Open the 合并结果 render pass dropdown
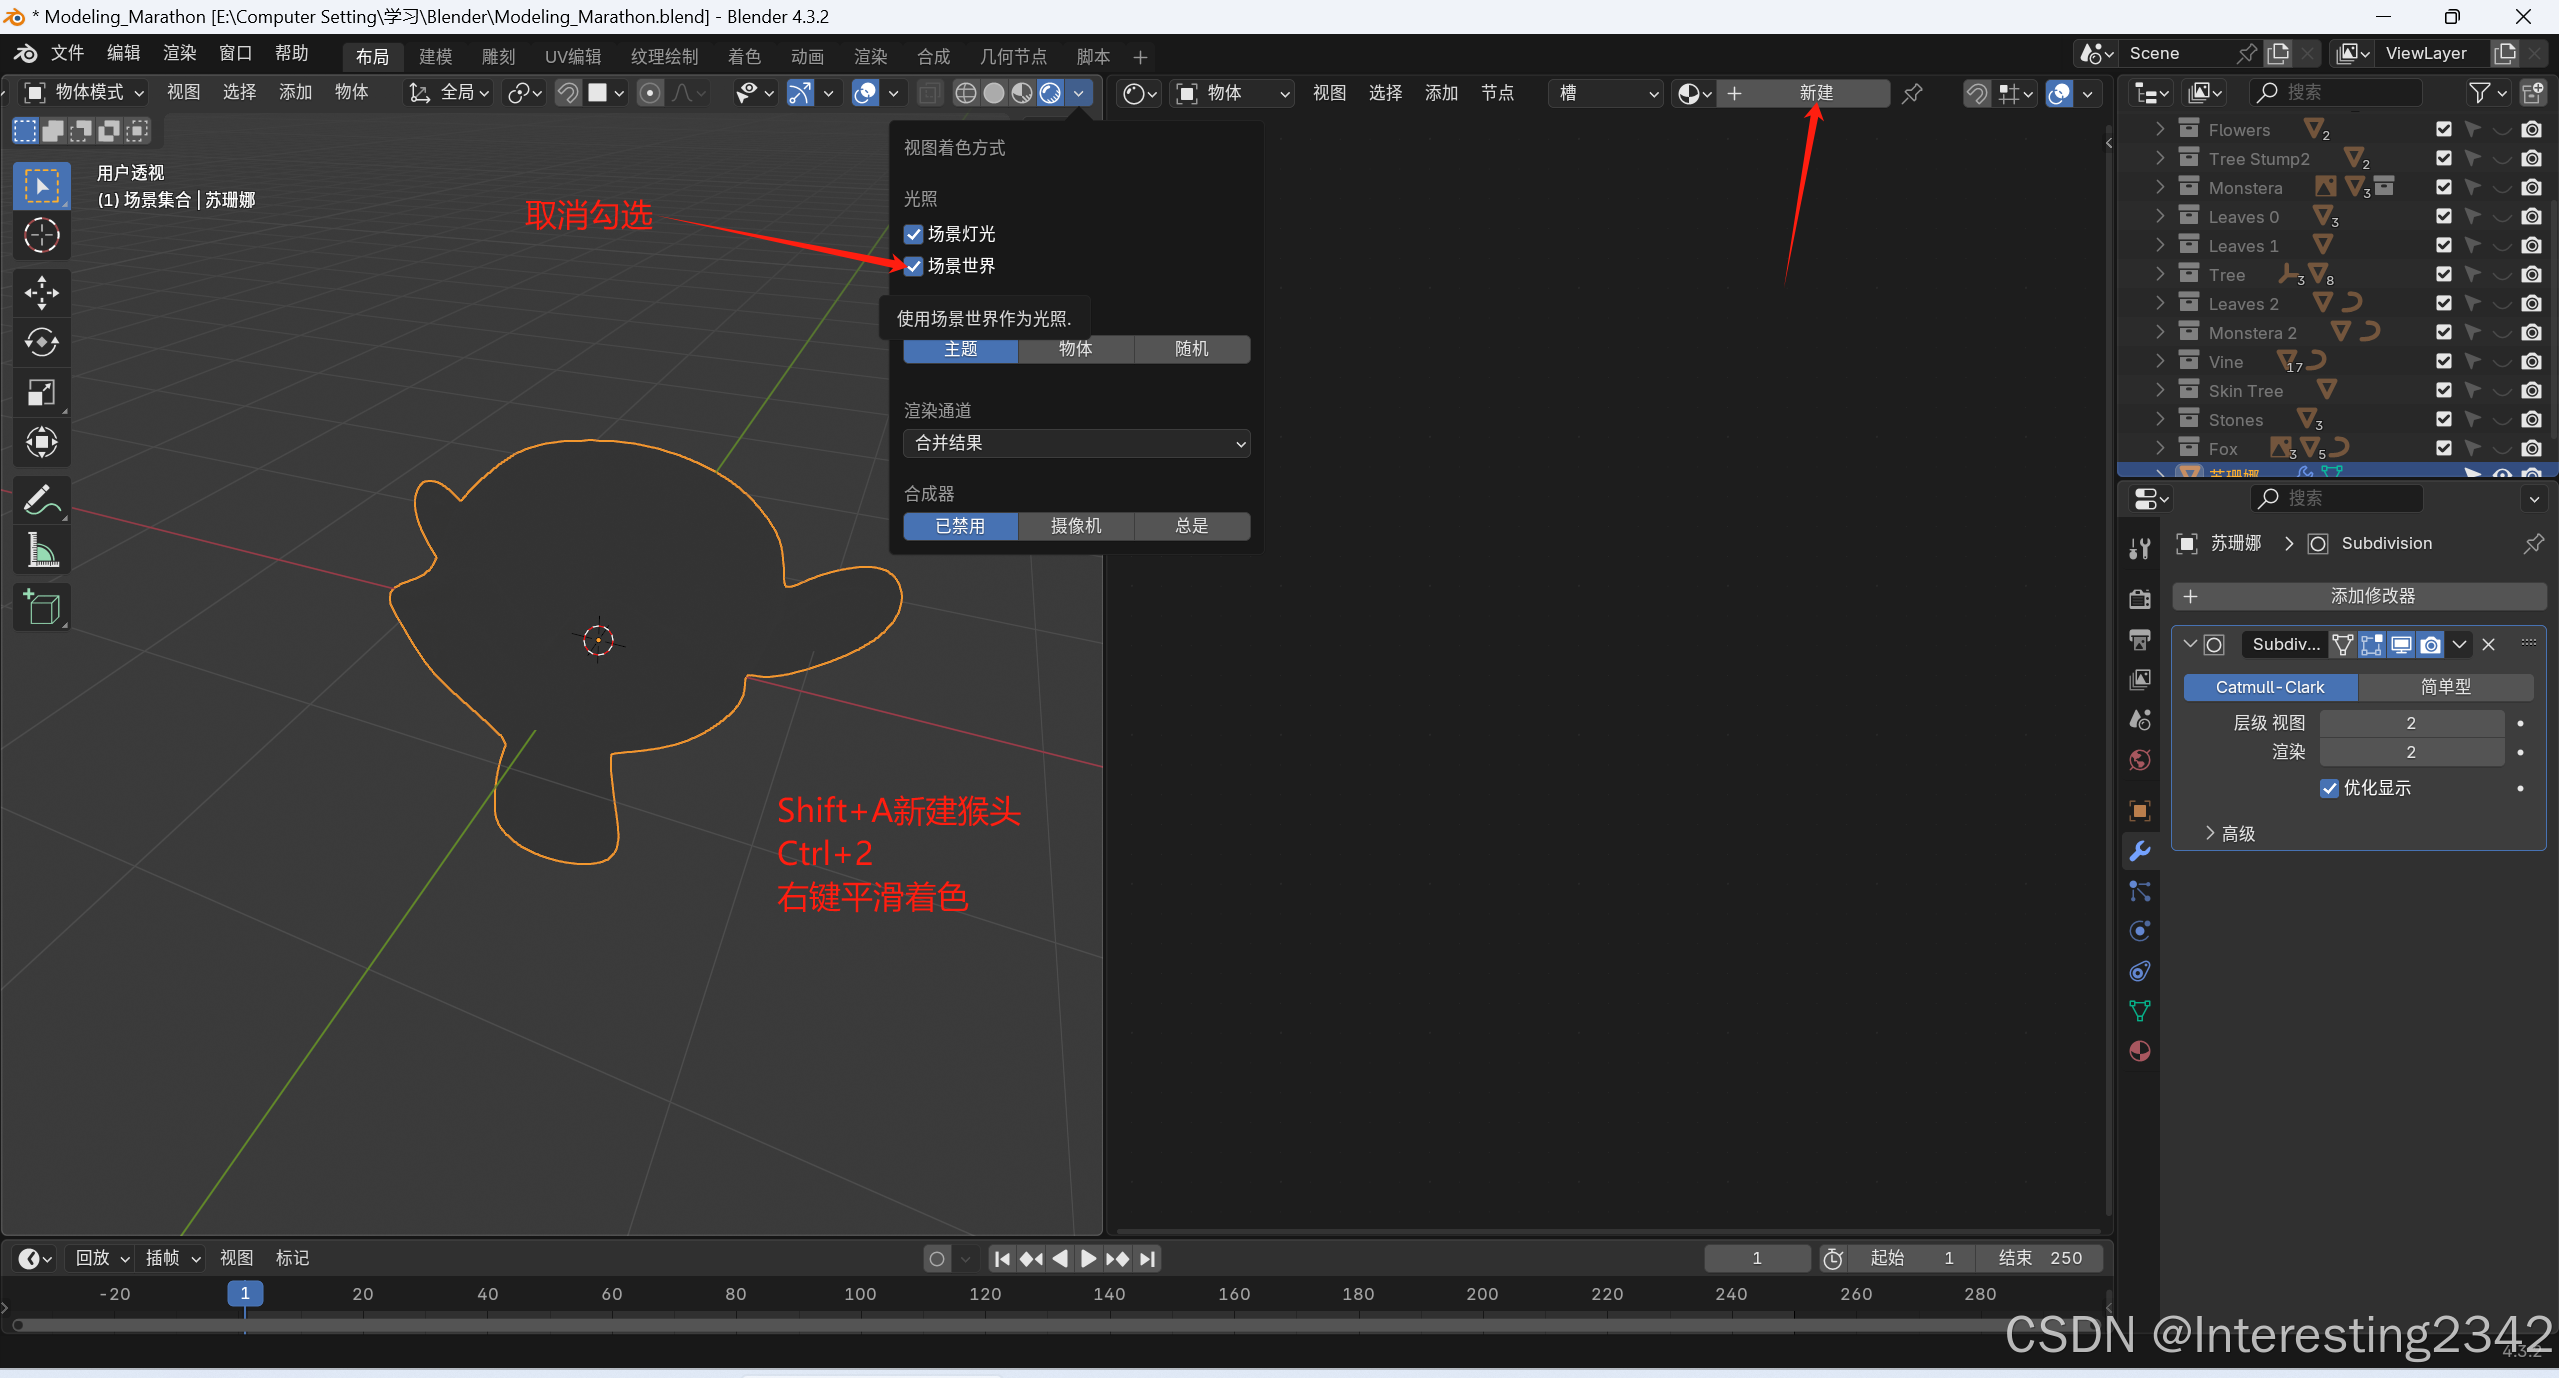 [x=1076, y=443]
